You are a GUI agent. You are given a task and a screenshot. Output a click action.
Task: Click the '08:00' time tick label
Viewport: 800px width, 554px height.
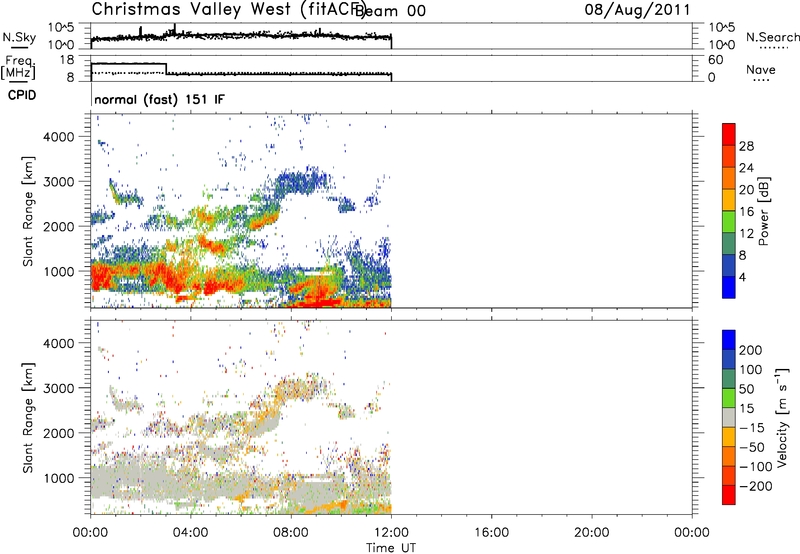(291, 533)
